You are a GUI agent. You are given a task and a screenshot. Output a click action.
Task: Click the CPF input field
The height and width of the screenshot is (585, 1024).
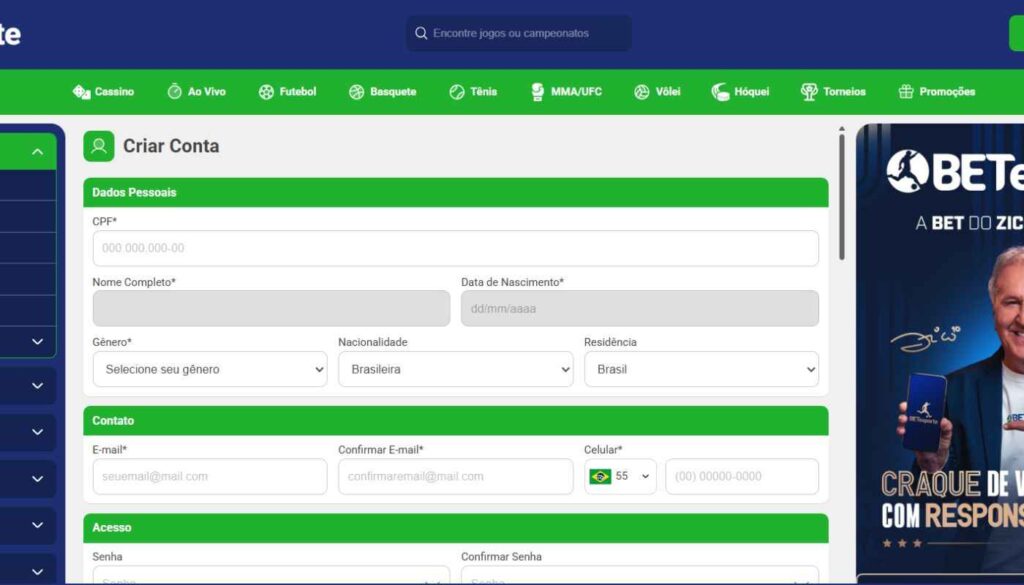tap(455, 248)
